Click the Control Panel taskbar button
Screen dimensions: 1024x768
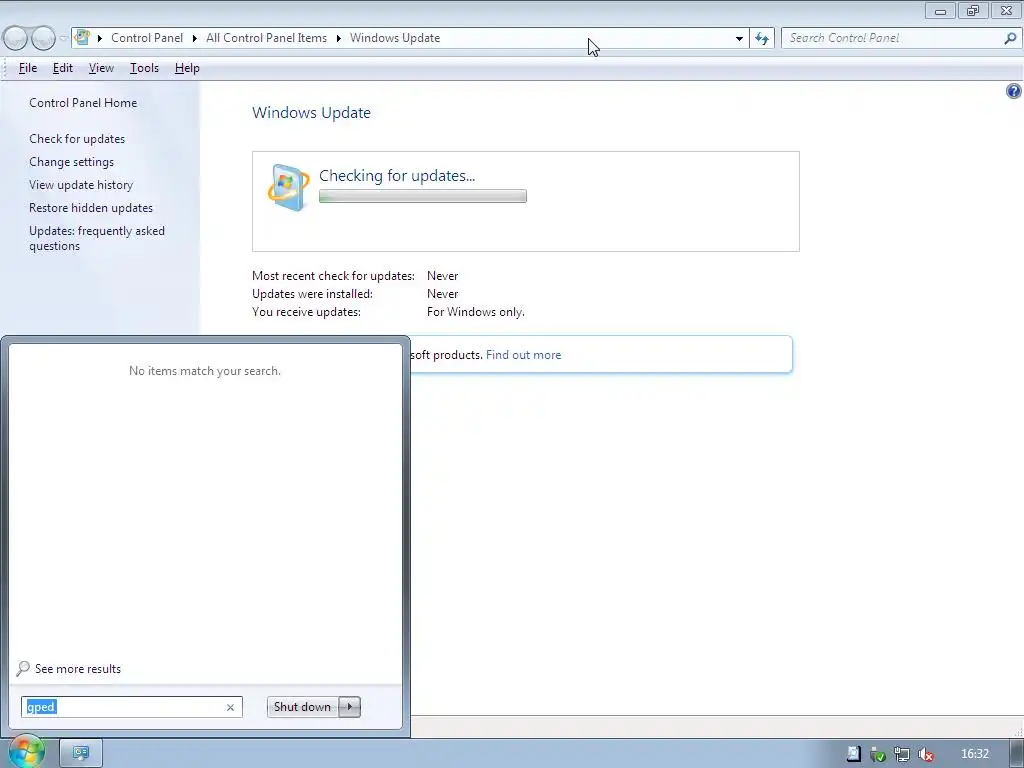point(81,753)
